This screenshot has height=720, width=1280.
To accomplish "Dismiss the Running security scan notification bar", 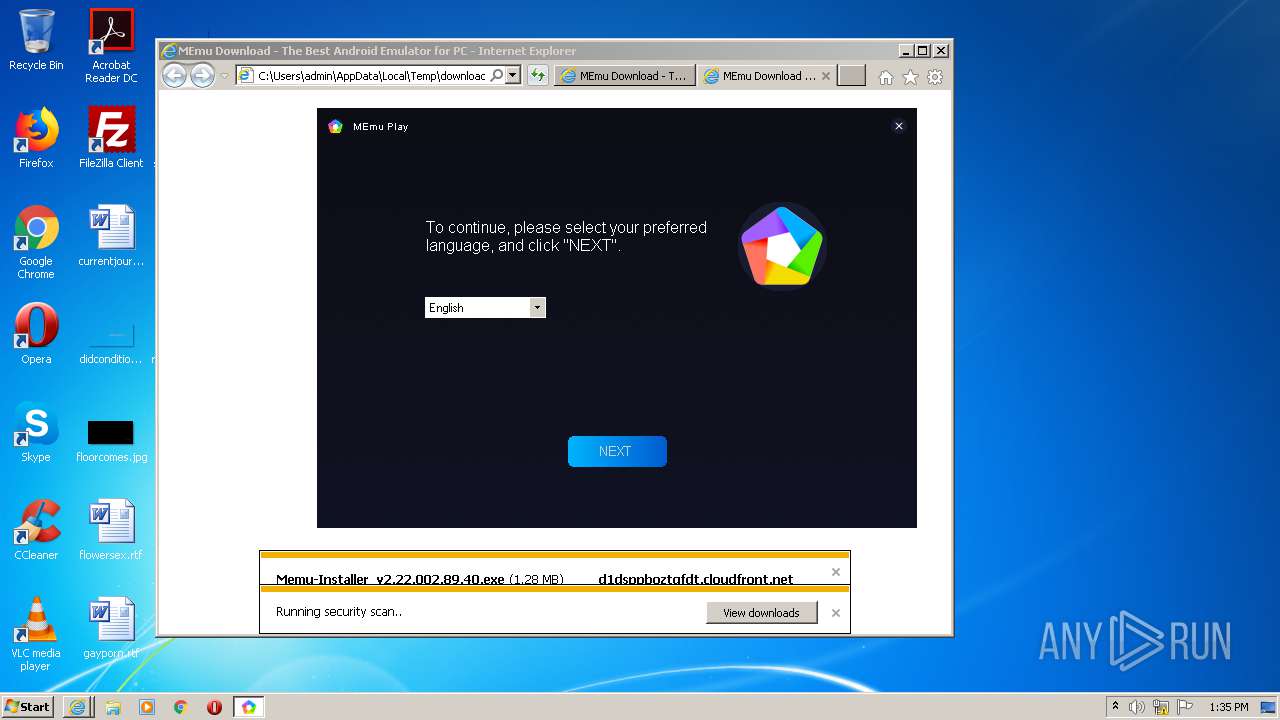I will tap(836, 613).
